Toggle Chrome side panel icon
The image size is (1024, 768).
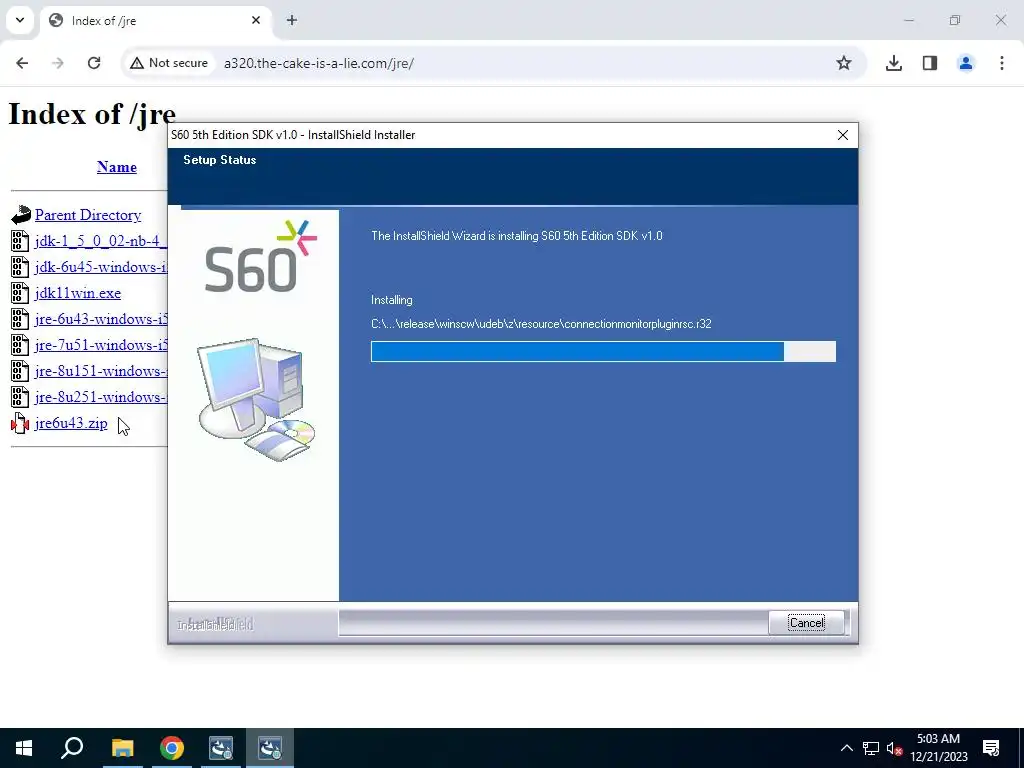[x=930, y=63]
